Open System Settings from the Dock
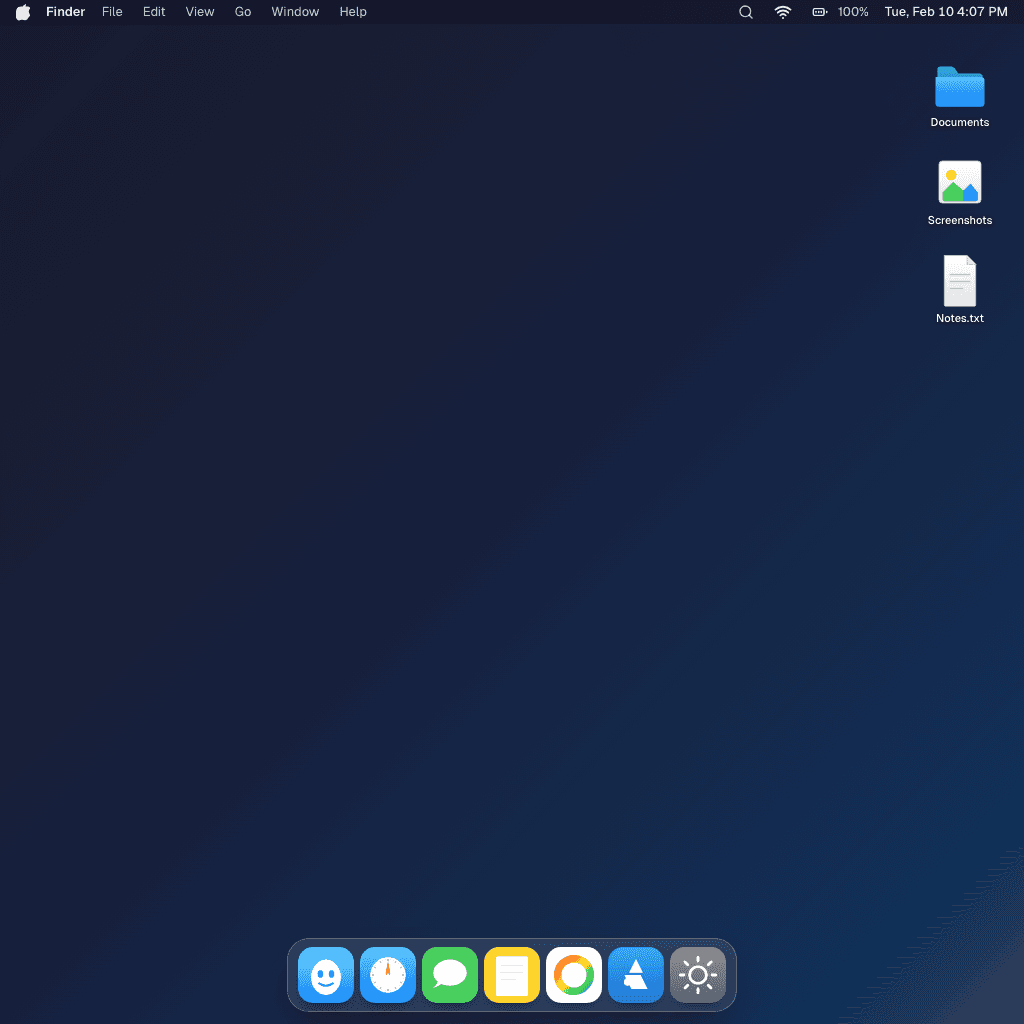 (x=697, y=975)
